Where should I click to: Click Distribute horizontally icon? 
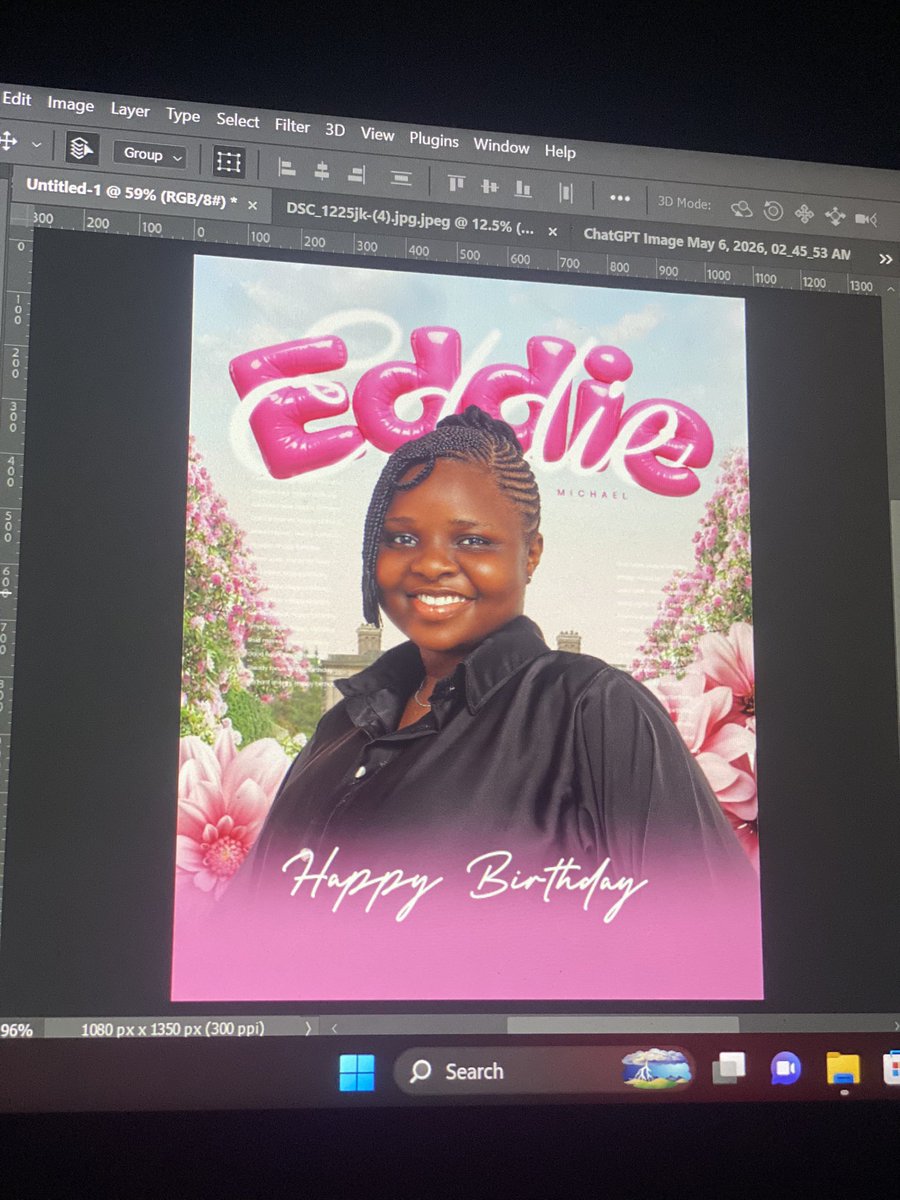coord(566,192)
